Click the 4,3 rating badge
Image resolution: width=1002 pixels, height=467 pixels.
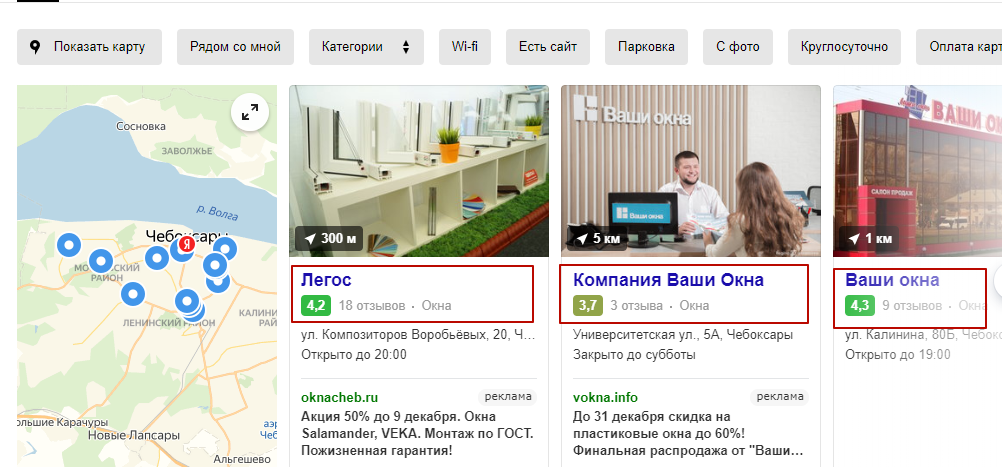pyautogui.click(x=859, y=305)
